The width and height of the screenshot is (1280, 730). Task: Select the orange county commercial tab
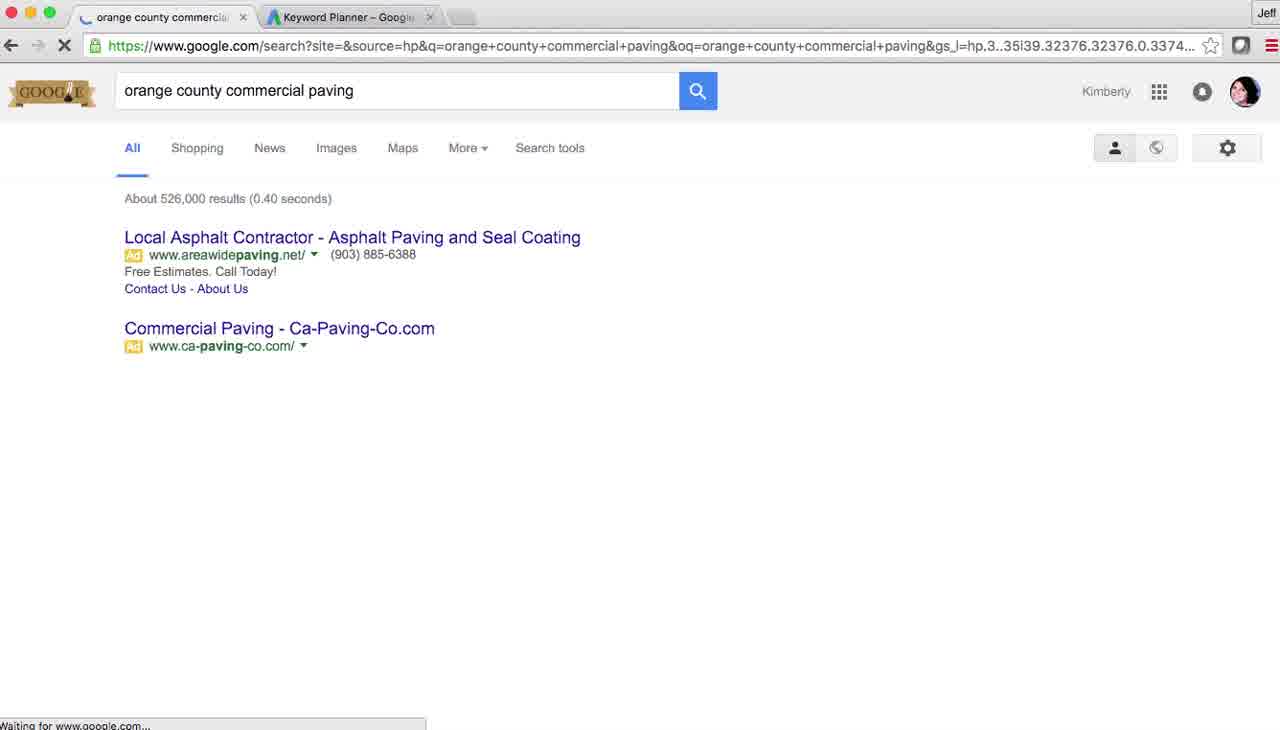tap(162, 17)
